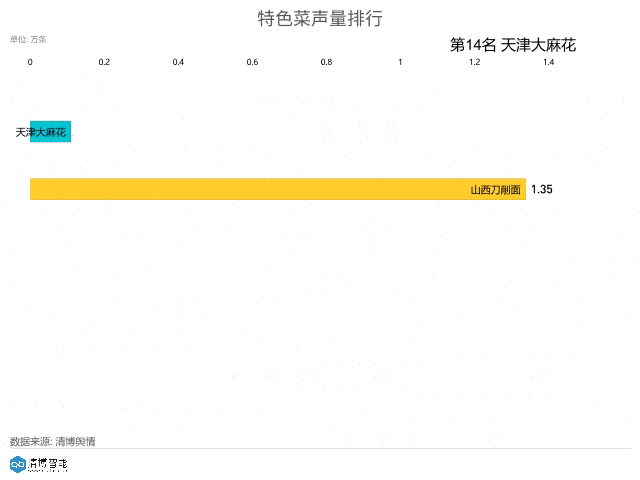This screenshot has height=480, width=640.
Task: Click the 清博智能 brand text
Action: point(48,464)
